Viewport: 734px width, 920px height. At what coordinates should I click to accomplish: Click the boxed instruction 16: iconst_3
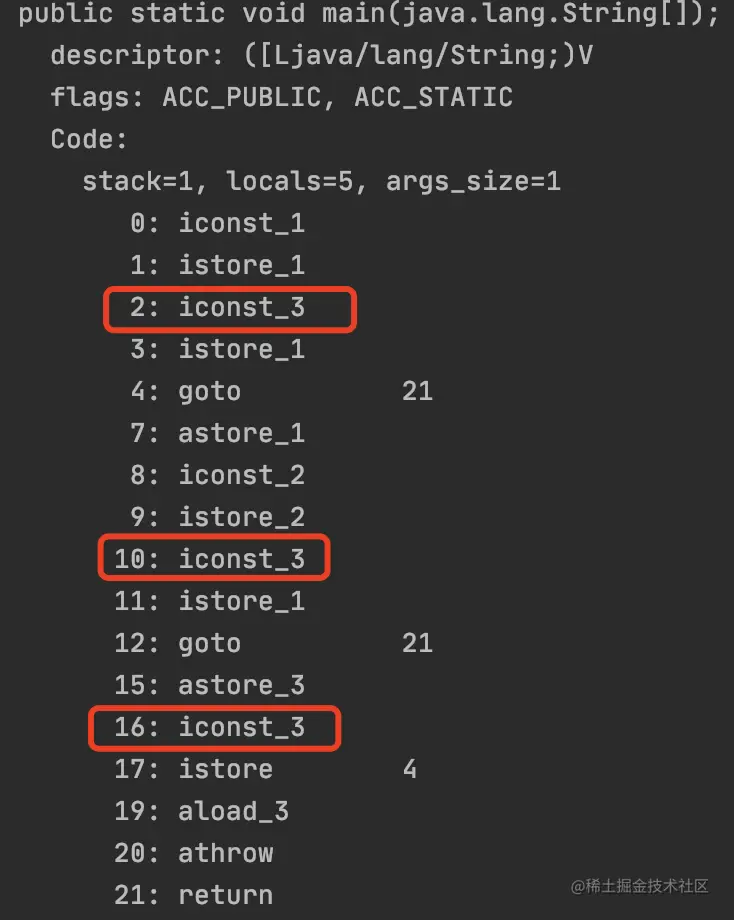tap(215, 728)
